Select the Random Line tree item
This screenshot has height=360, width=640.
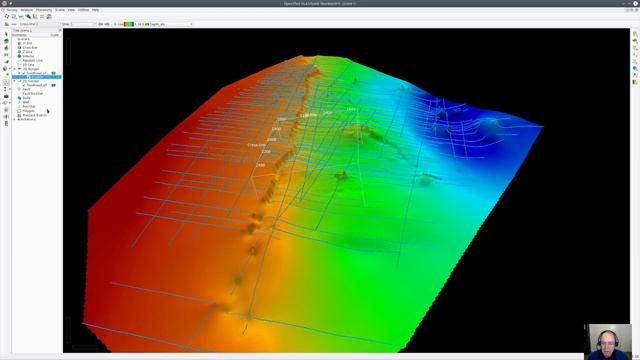(32, 60)
